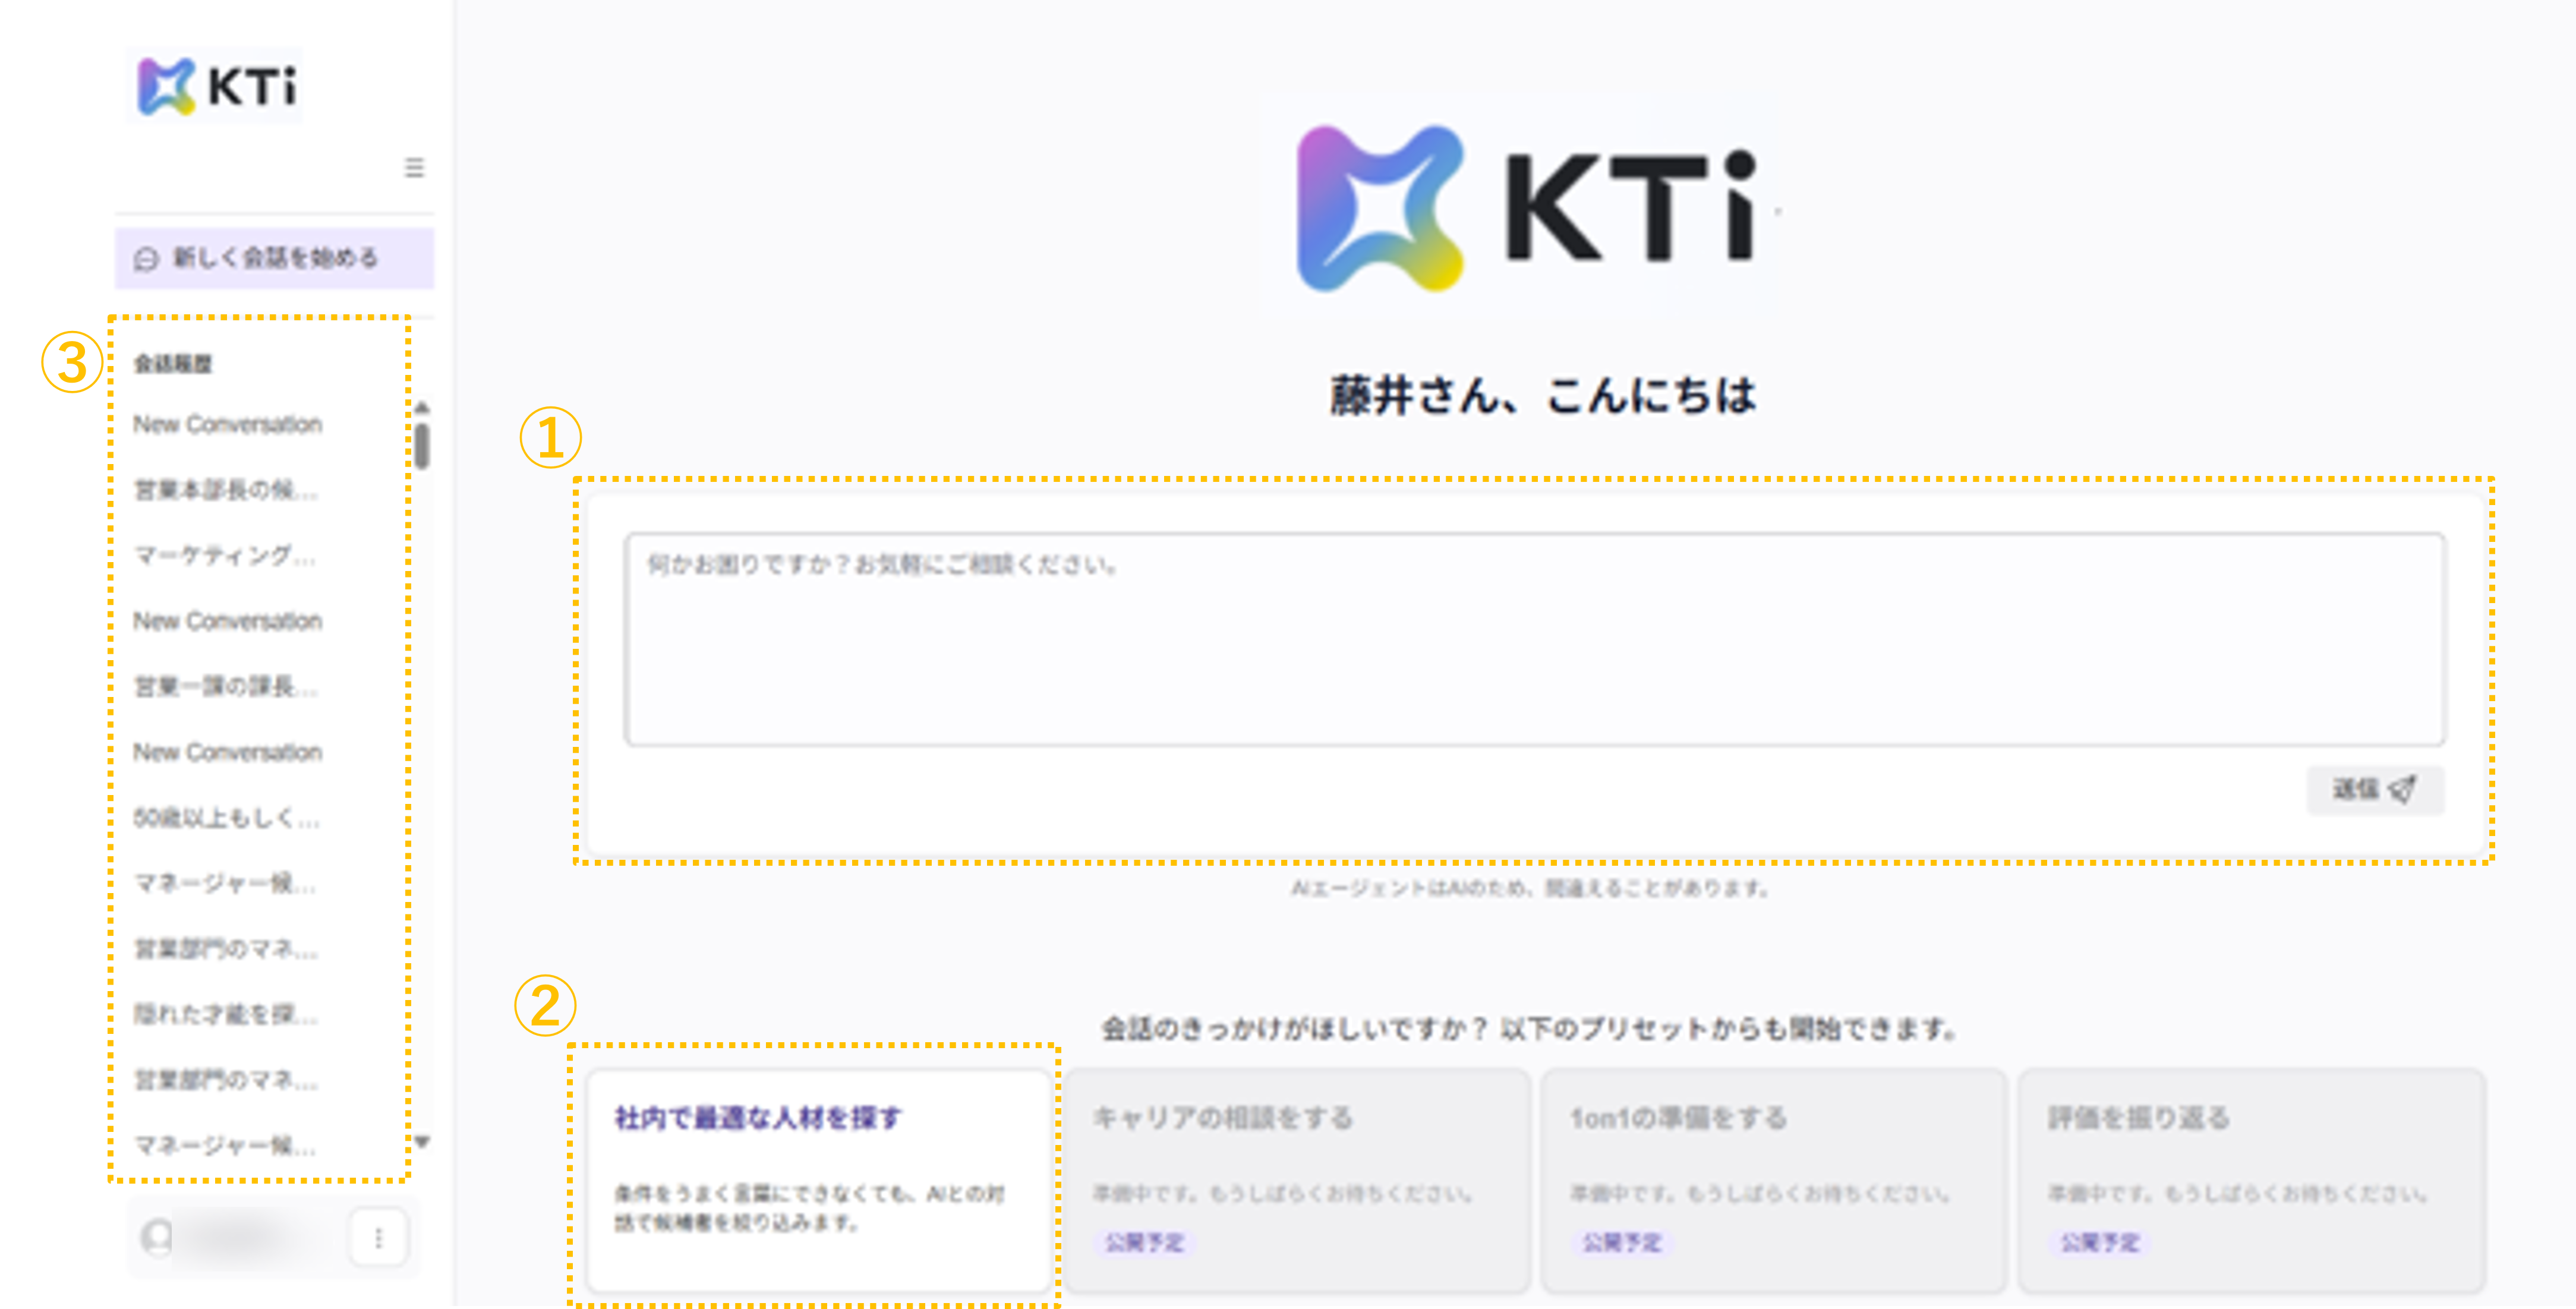
Task: Click 公開予定 badge on 評価を振り返る card
Action: [2099, 1243]
